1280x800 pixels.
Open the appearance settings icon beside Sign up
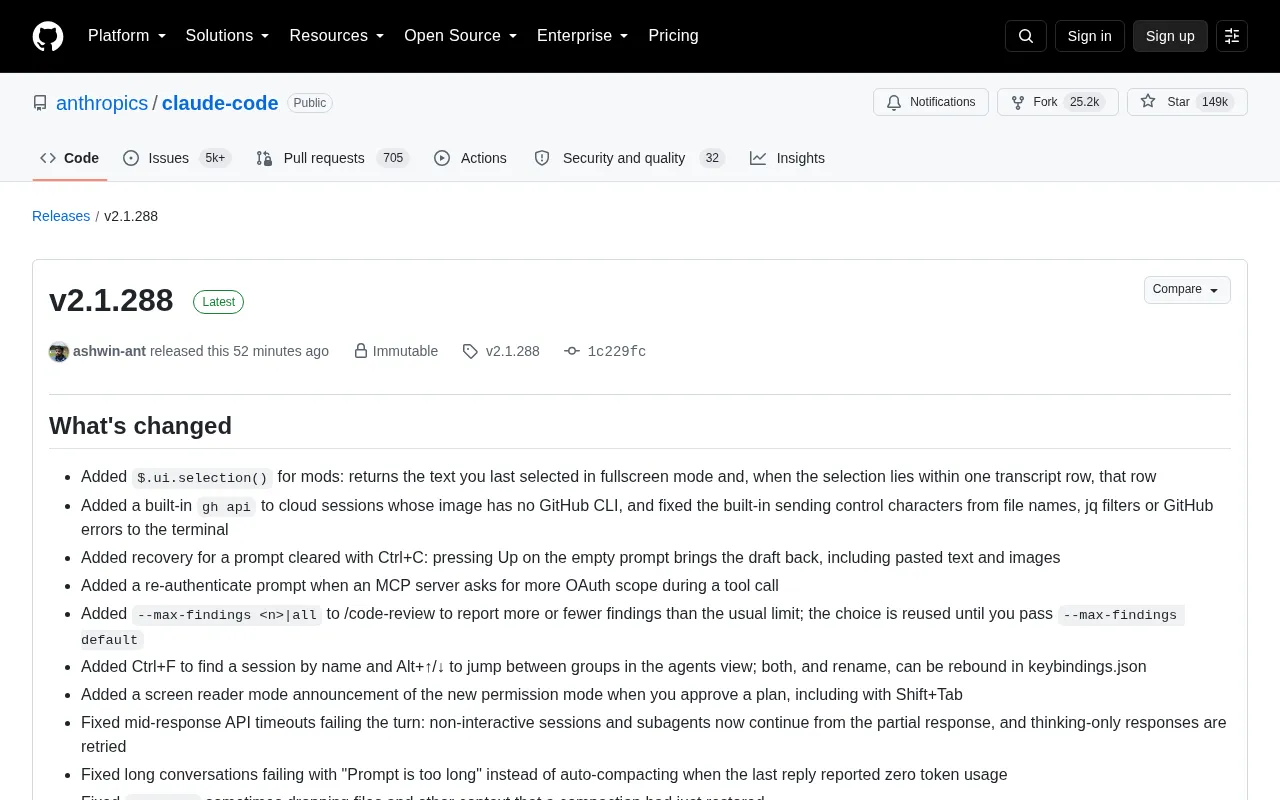(1232, 36)
